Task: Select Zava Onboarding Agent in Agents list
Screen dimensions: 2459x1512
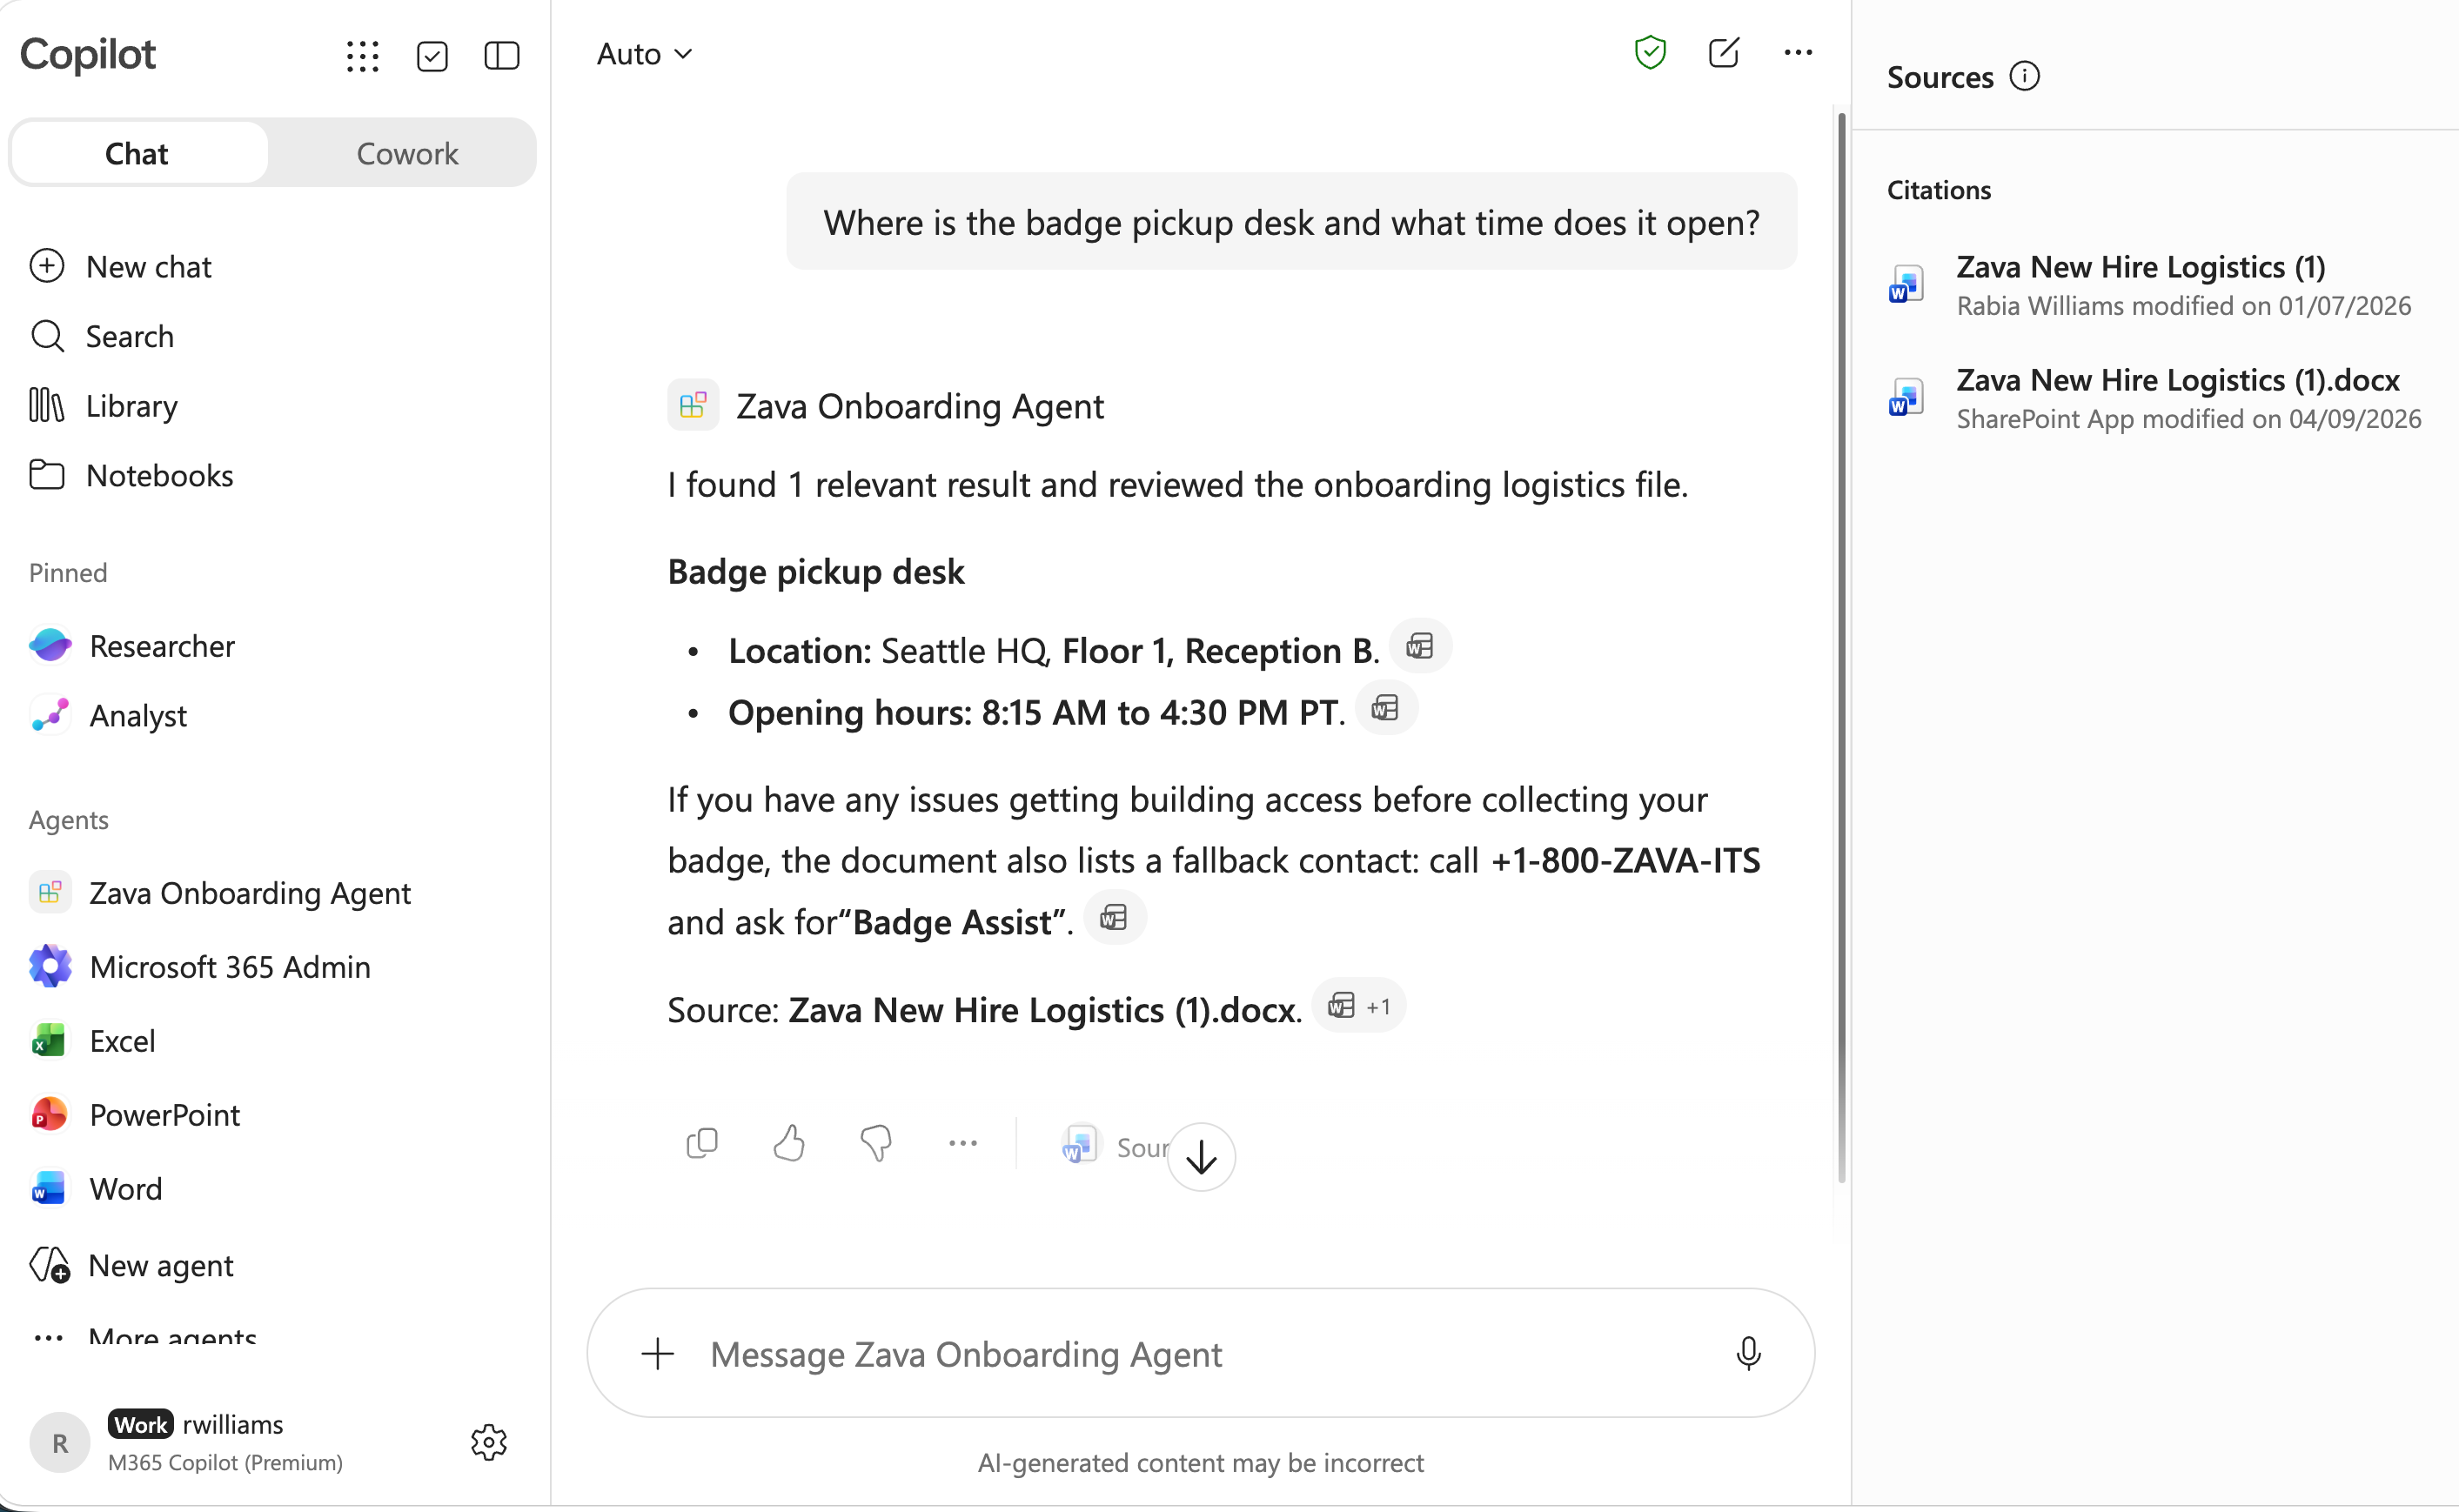Action: pos(221,892)
